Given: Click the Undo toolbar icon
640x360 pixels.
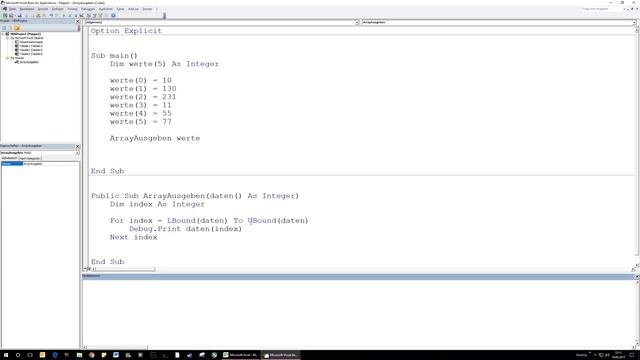Looking at the screenshot, I should [x=51, y=16].
